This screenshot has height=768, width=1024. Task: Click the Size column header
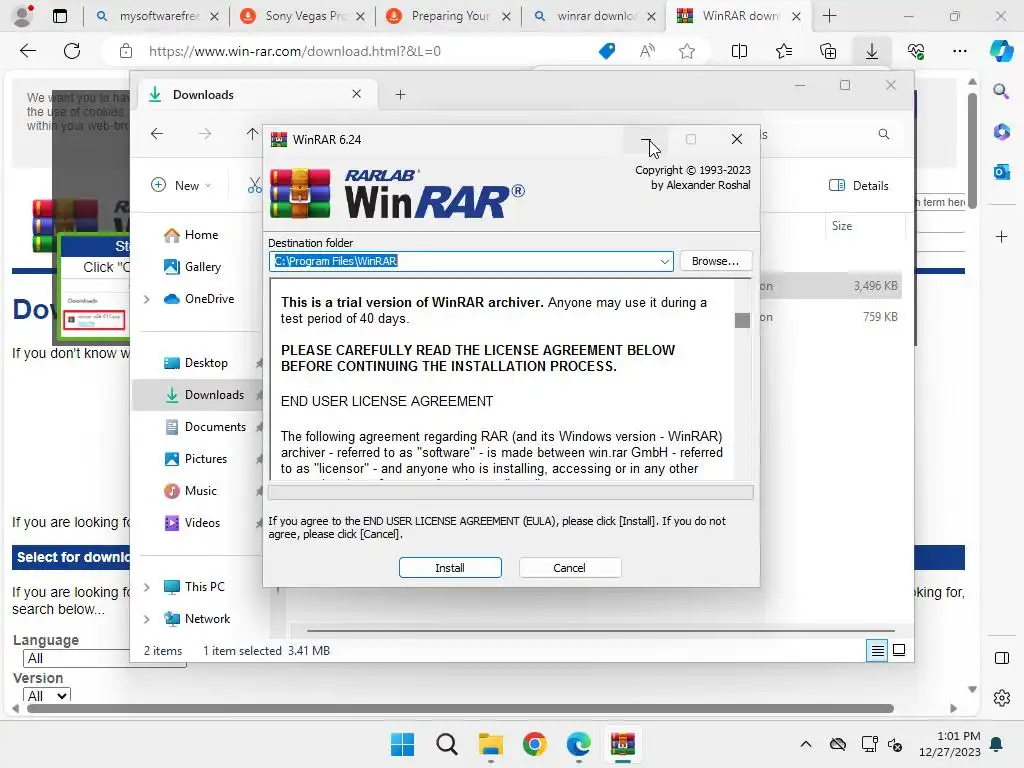(x=842, y=226)
